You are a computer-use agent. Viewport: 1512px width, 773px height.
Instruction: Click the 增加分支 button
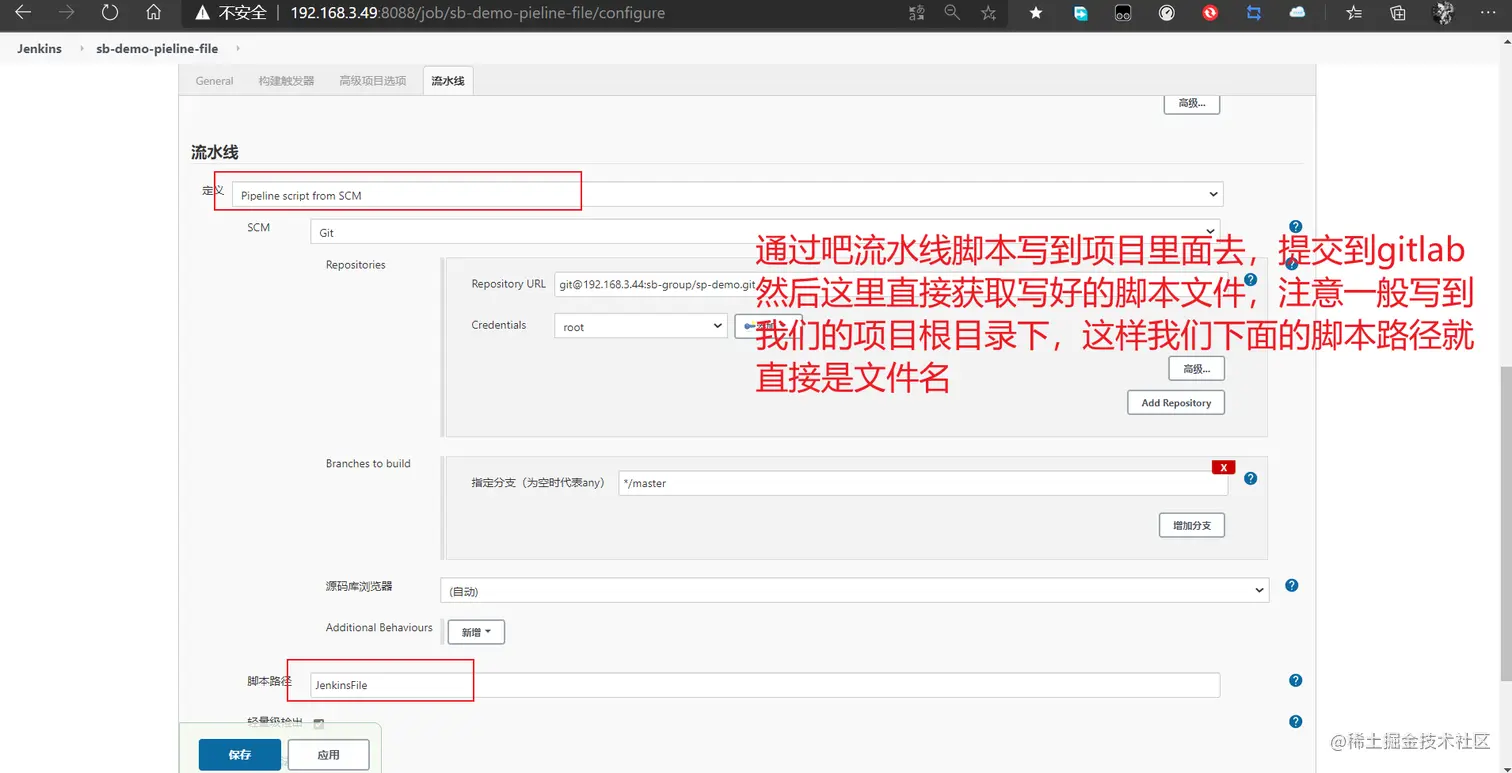point(1192,525)
